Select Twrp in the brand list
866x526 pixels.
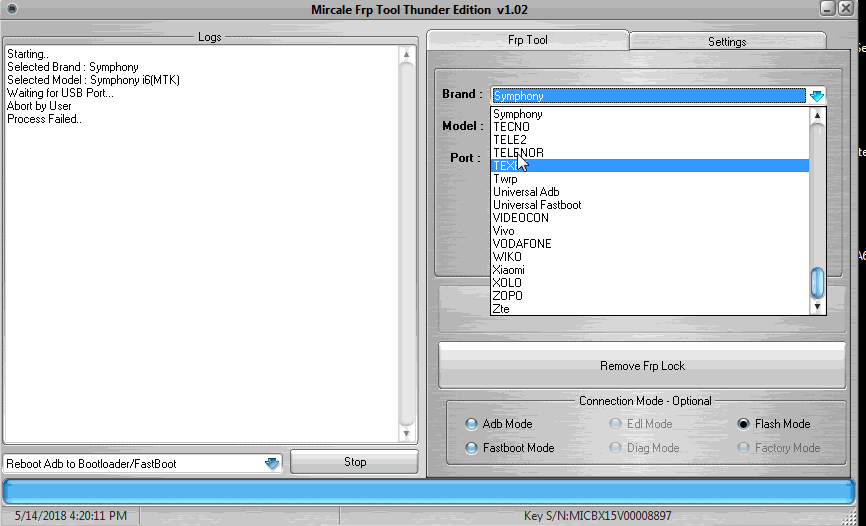tap(650, 179)
